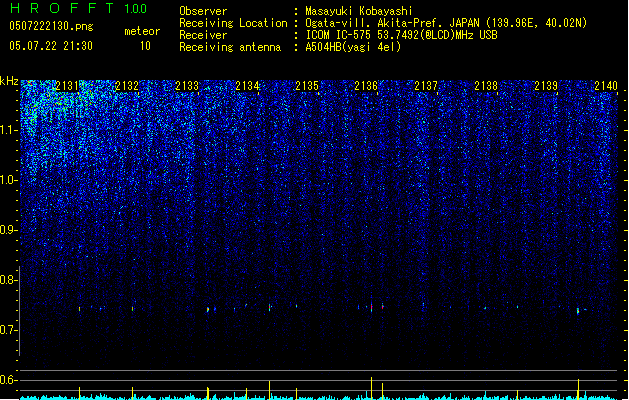Click the grey vertical bar beside 0.8 kHz
This screenshot has width=629, height=400.
click(19, 310)
